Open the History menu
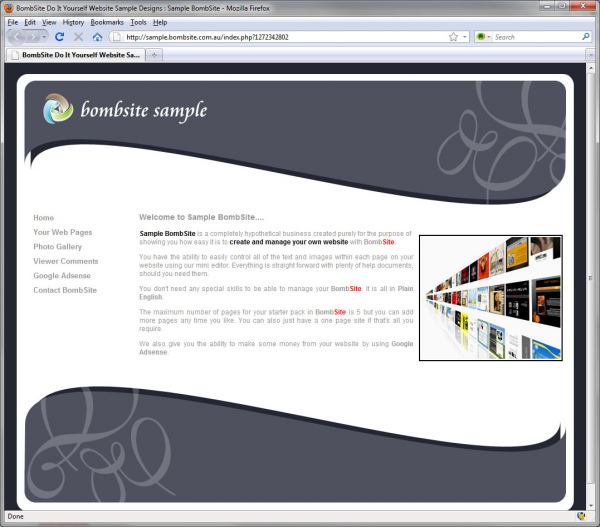Viewport: 600px width, 527px height. click(x=73, y=22)
